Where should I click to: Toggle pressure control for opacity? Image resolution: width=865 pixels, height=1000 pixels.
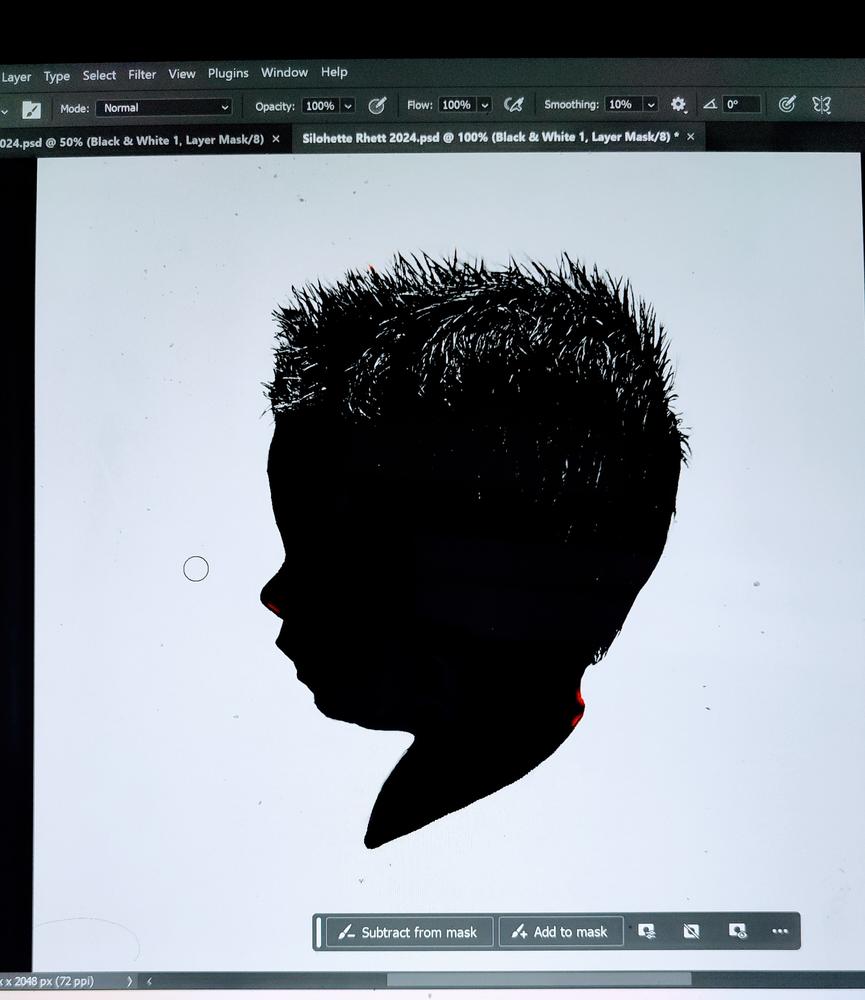point(377,105)
